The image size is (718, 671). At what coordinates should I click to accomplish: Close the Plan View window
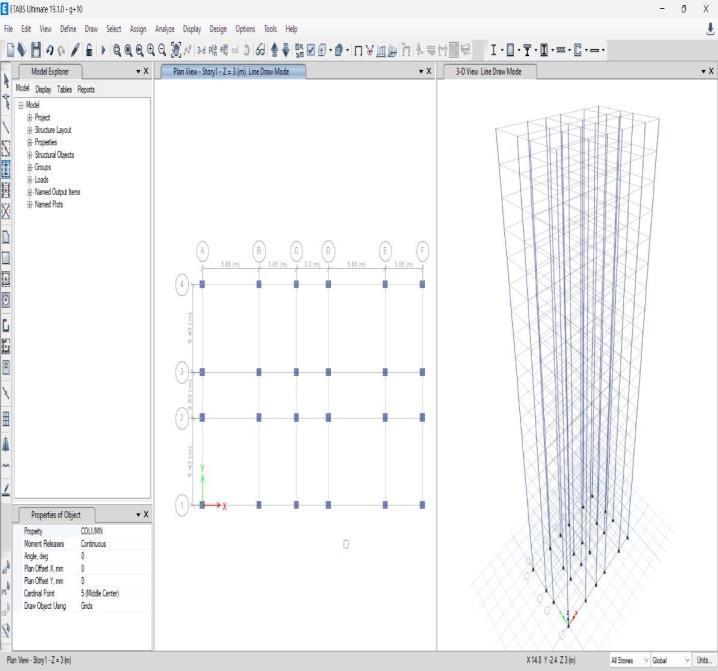(x=429, y=71)
